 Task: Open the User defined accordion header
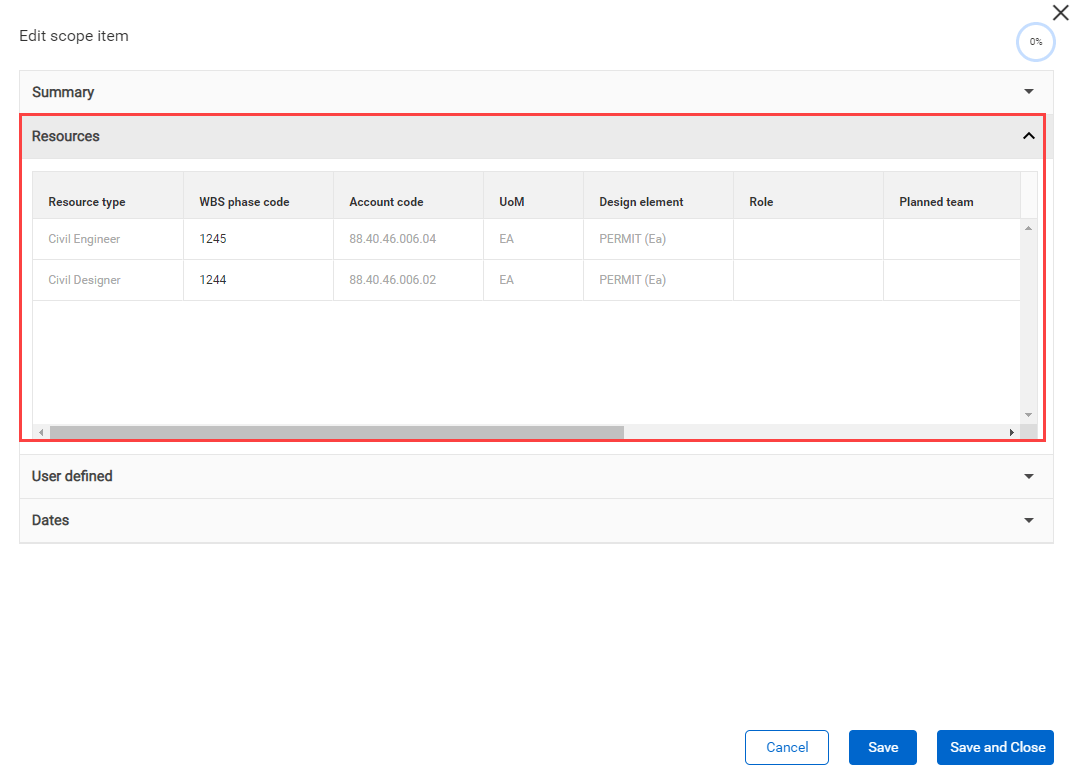tap(536, 476)
